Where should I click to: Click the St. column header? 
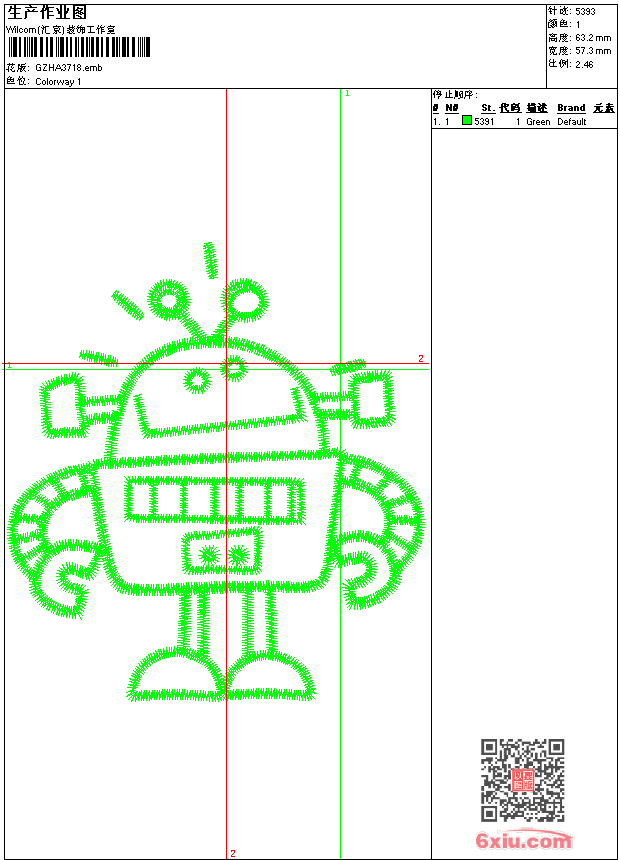click(487, 108)
